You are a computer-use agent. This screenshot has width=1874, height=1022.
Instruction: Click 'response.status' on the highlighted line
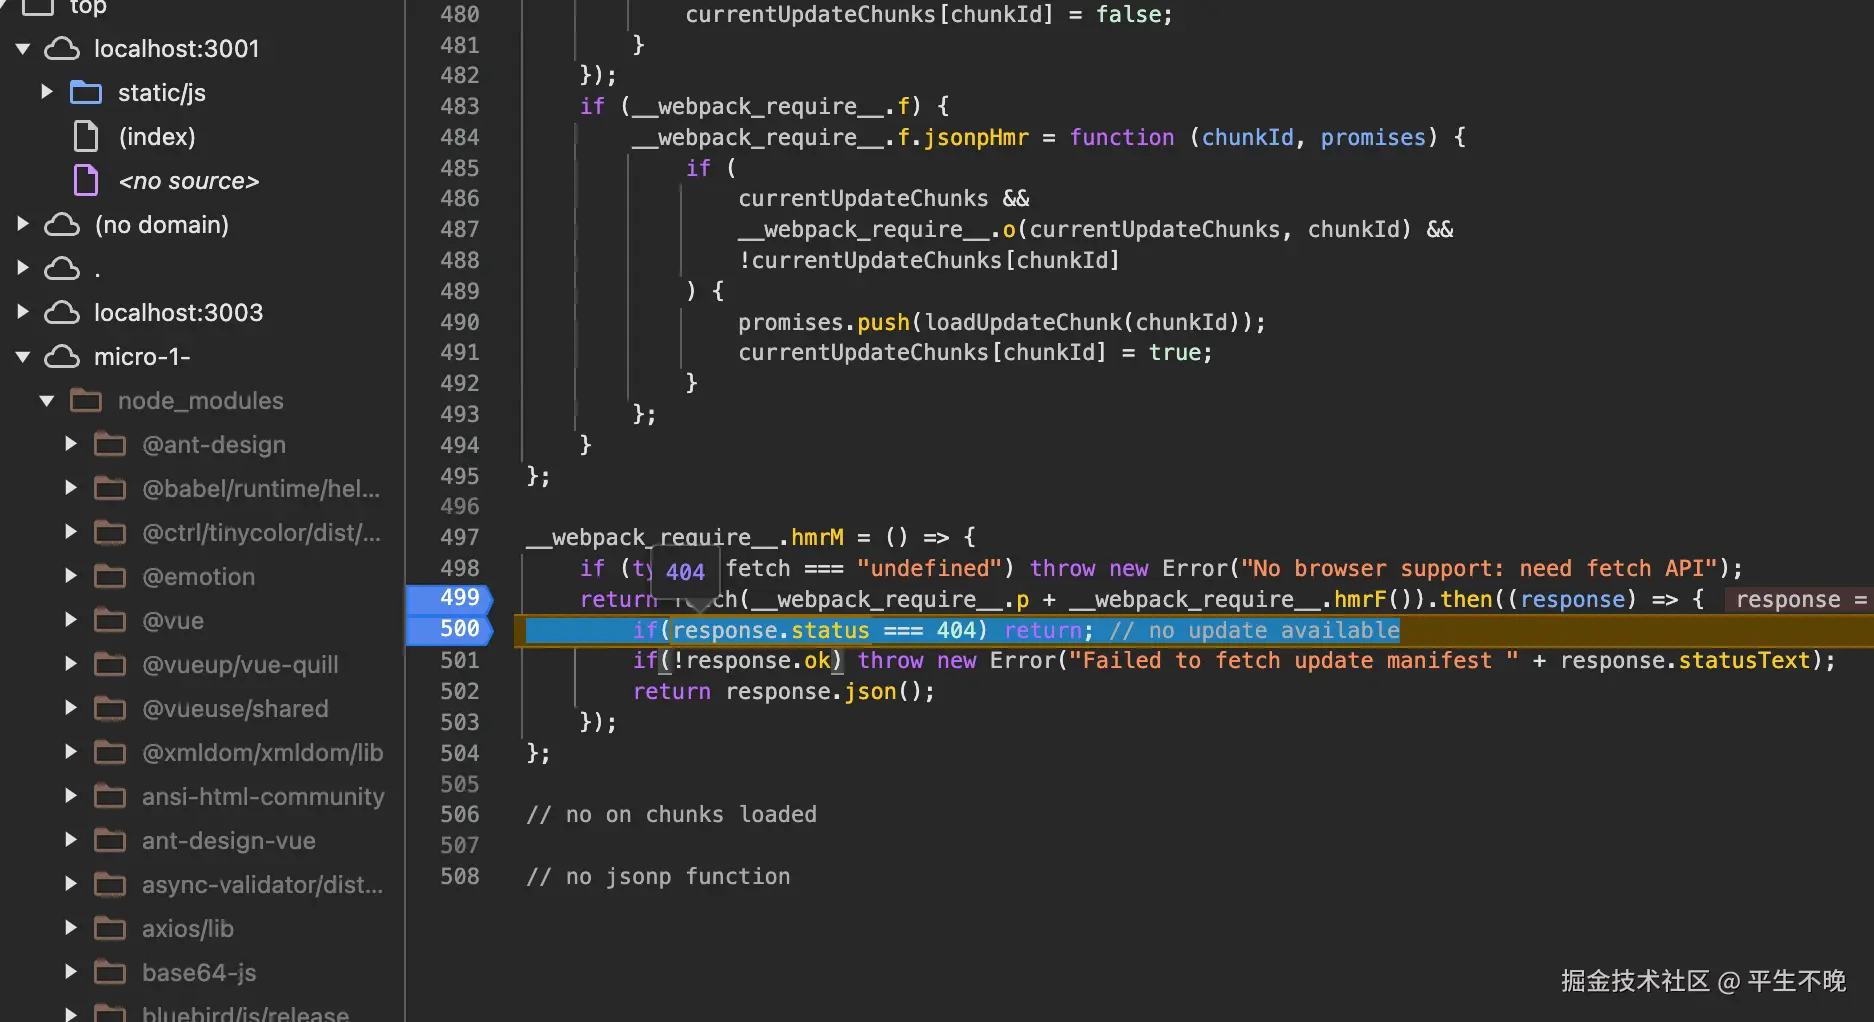click(x=771, y=631)
